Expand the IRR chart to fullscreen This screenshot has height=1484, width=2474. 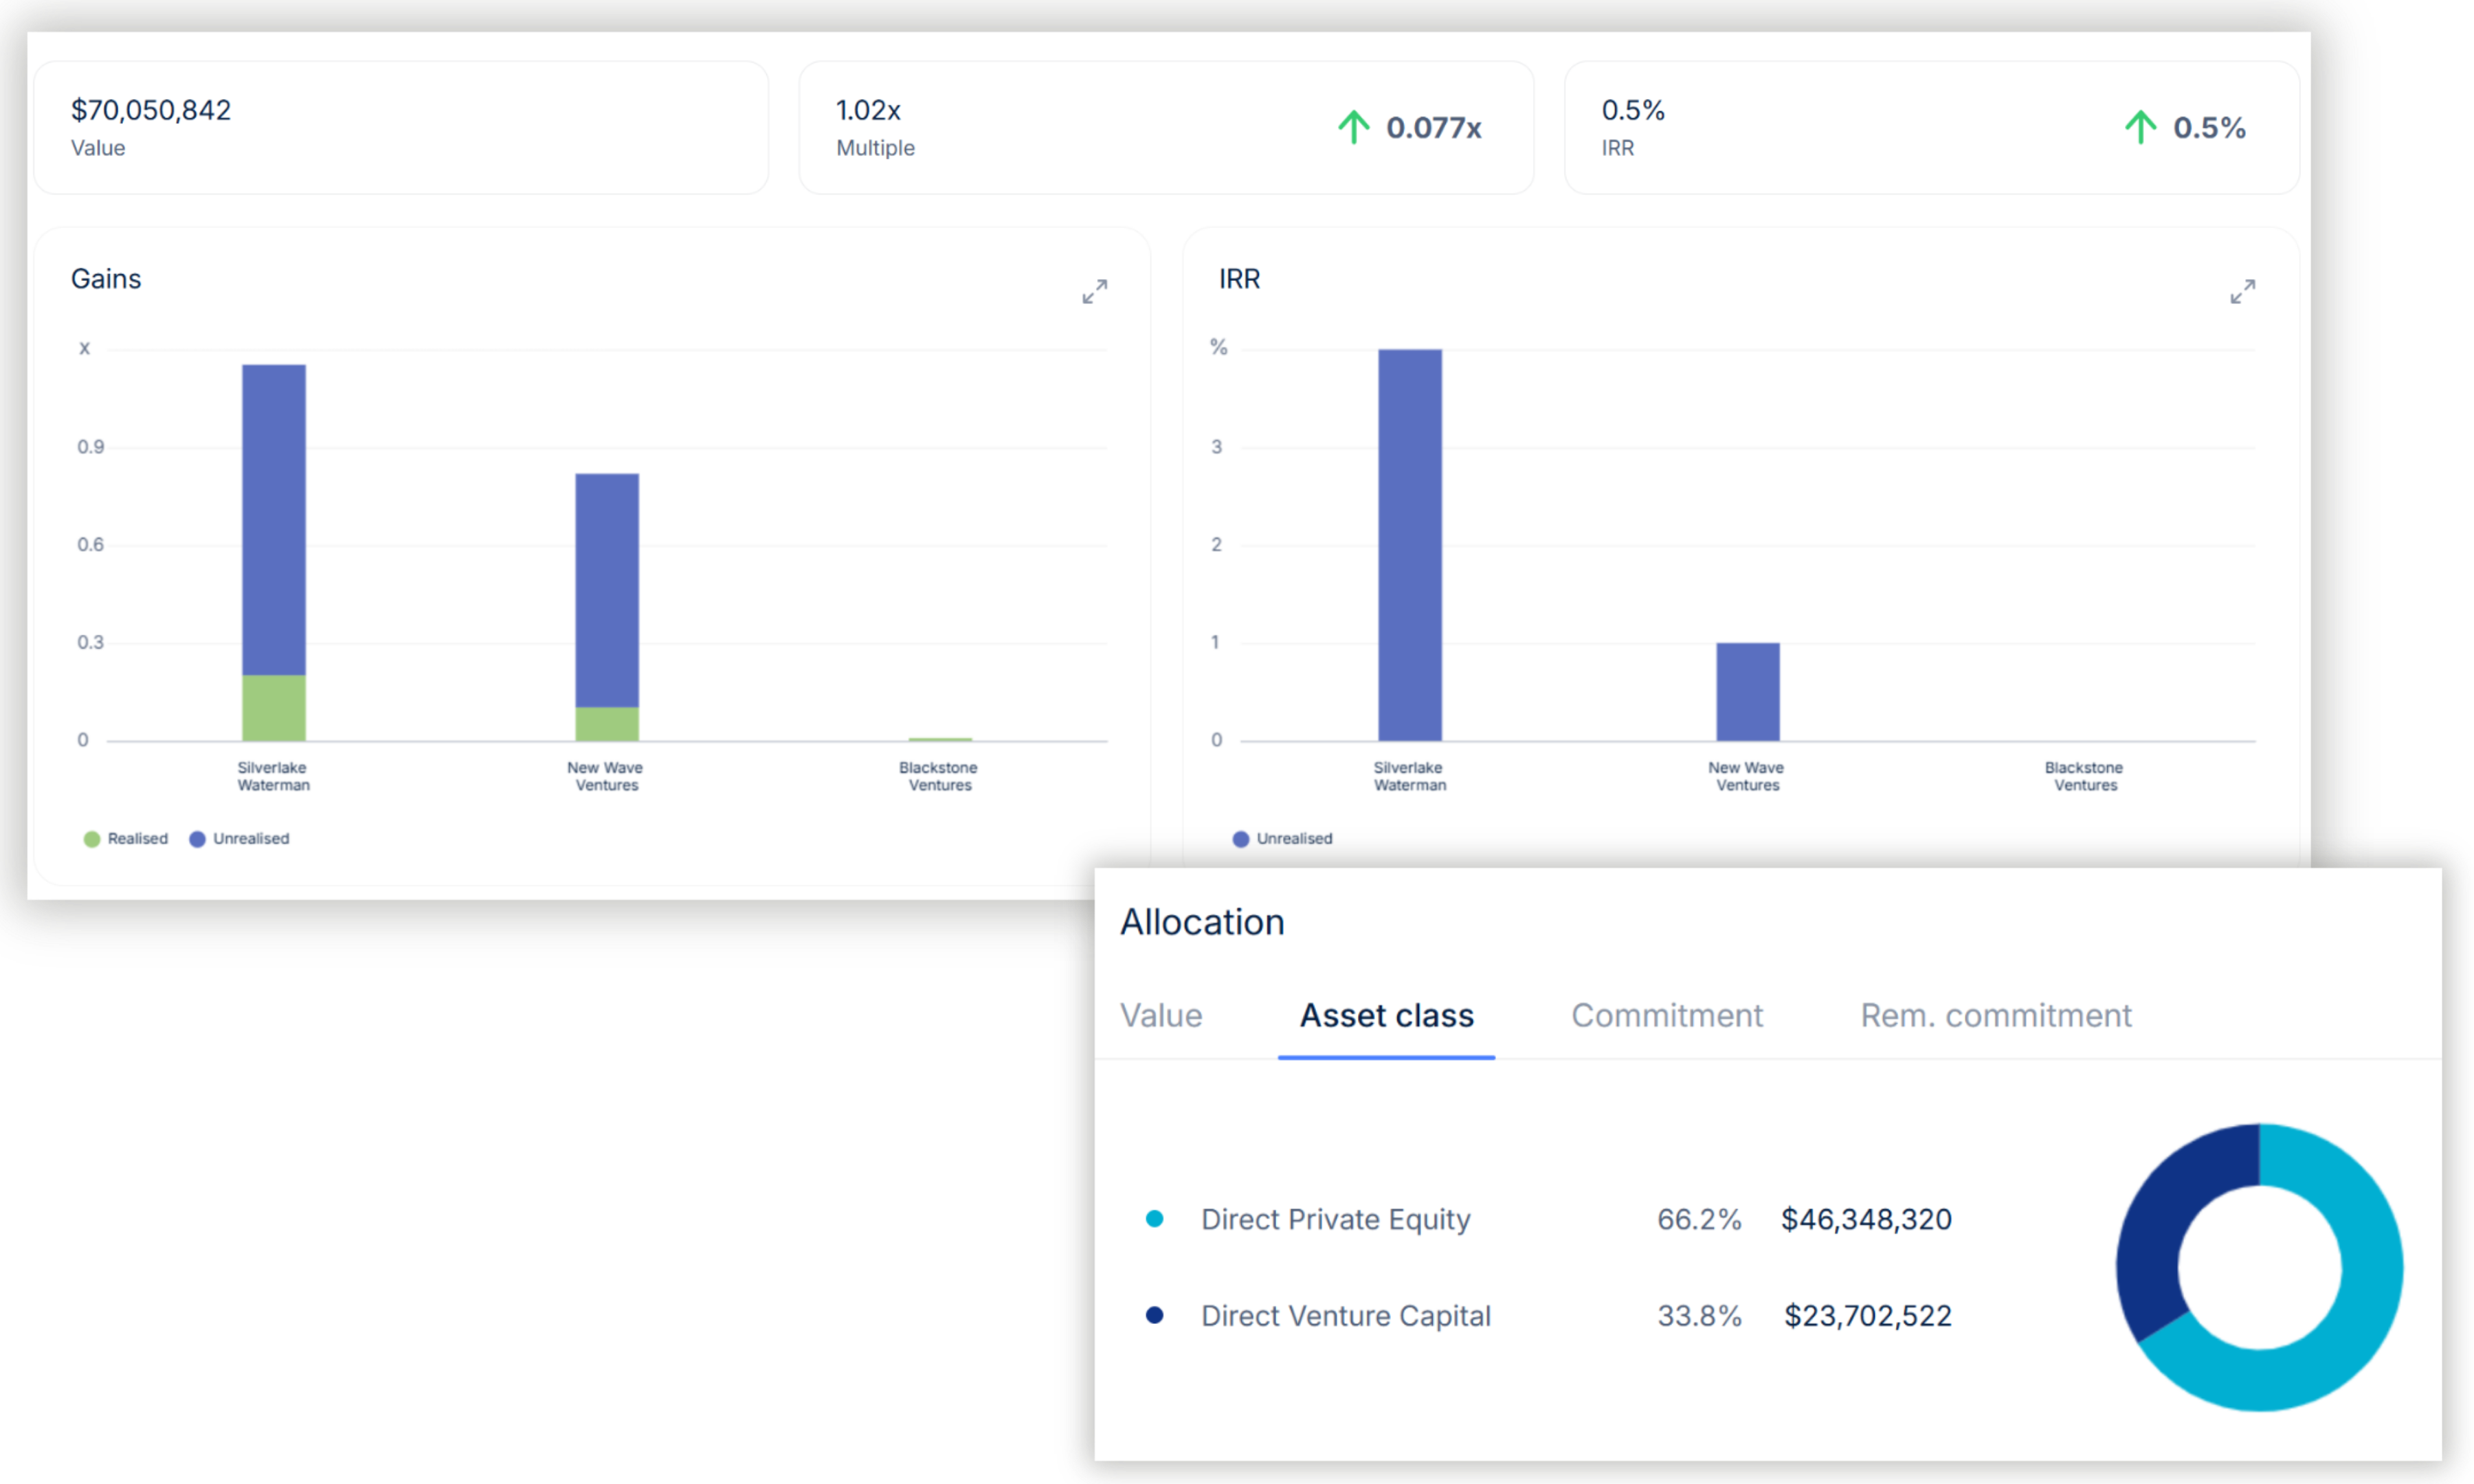point(2242,291)
